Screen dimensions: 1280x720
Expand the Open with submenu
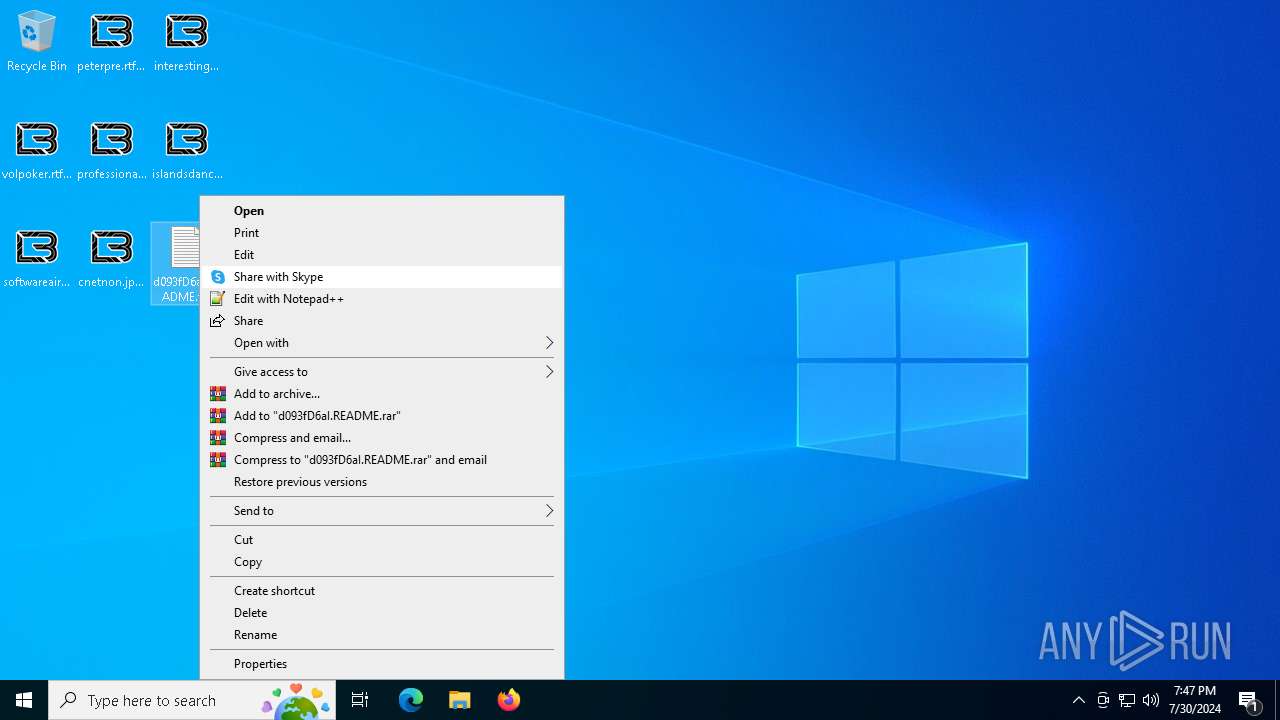[382, 343]
